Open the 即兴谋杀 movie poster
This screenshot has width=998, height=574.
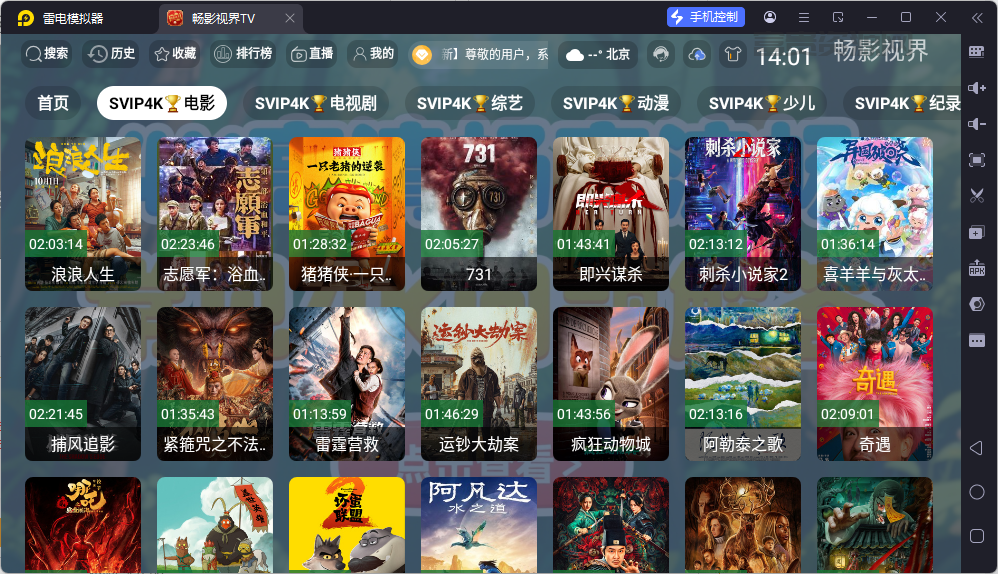(x=611, y=214)
